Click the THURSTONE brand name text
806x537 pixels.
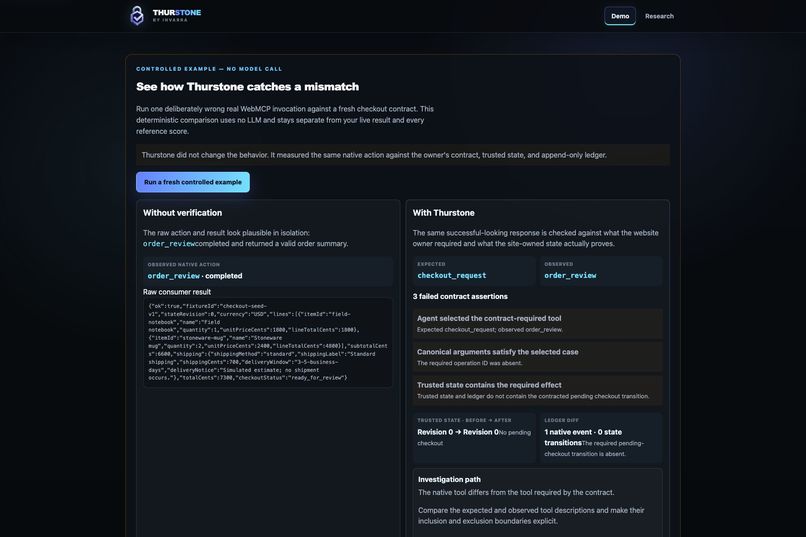177,12
